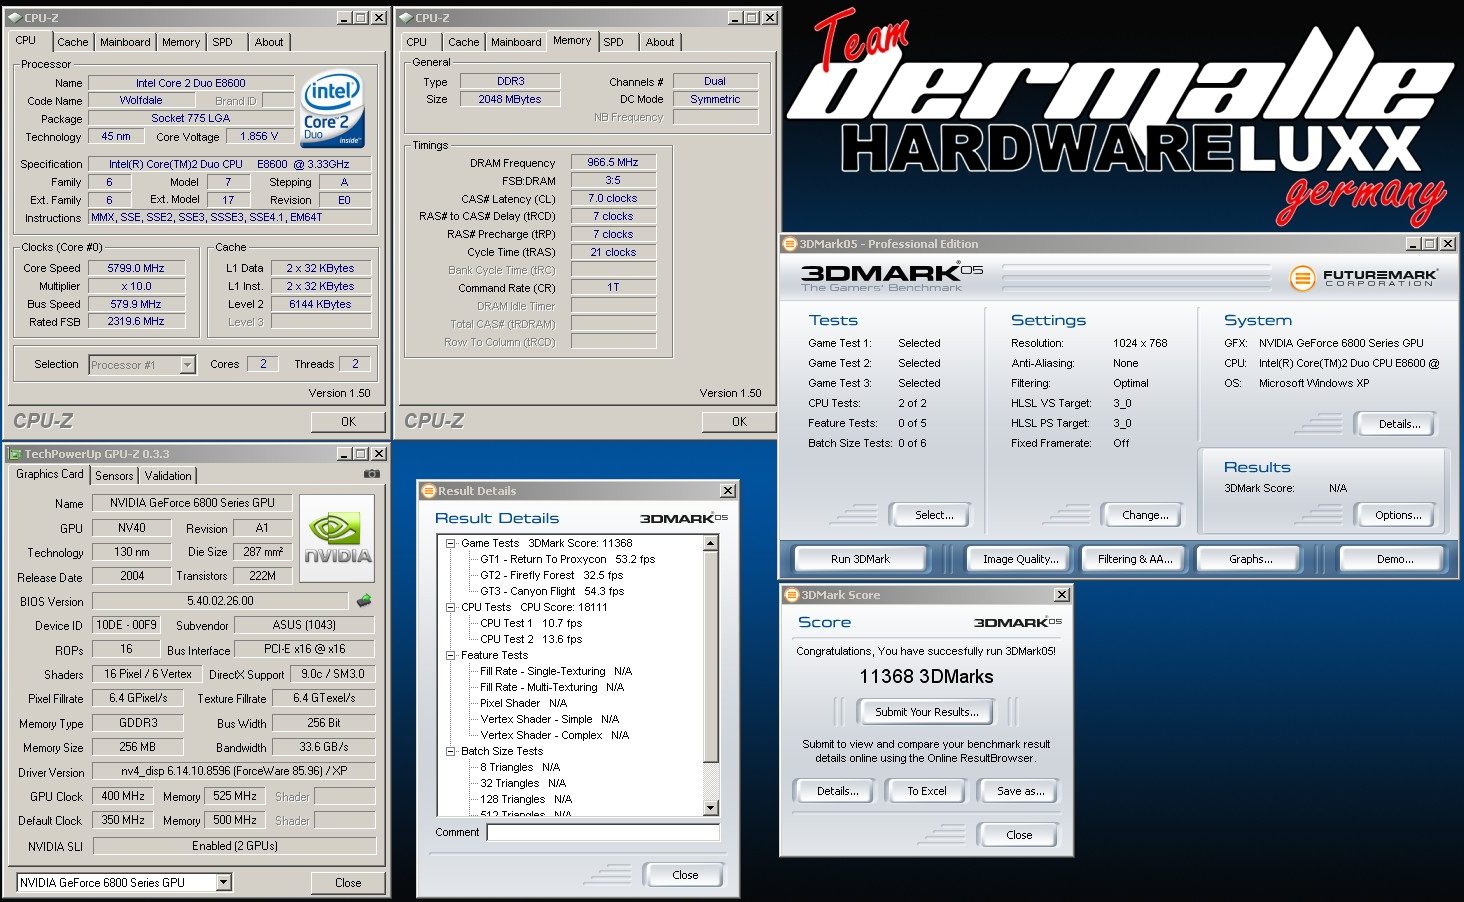Select Vertex Shader - Complex row

(x=554, y=735)
